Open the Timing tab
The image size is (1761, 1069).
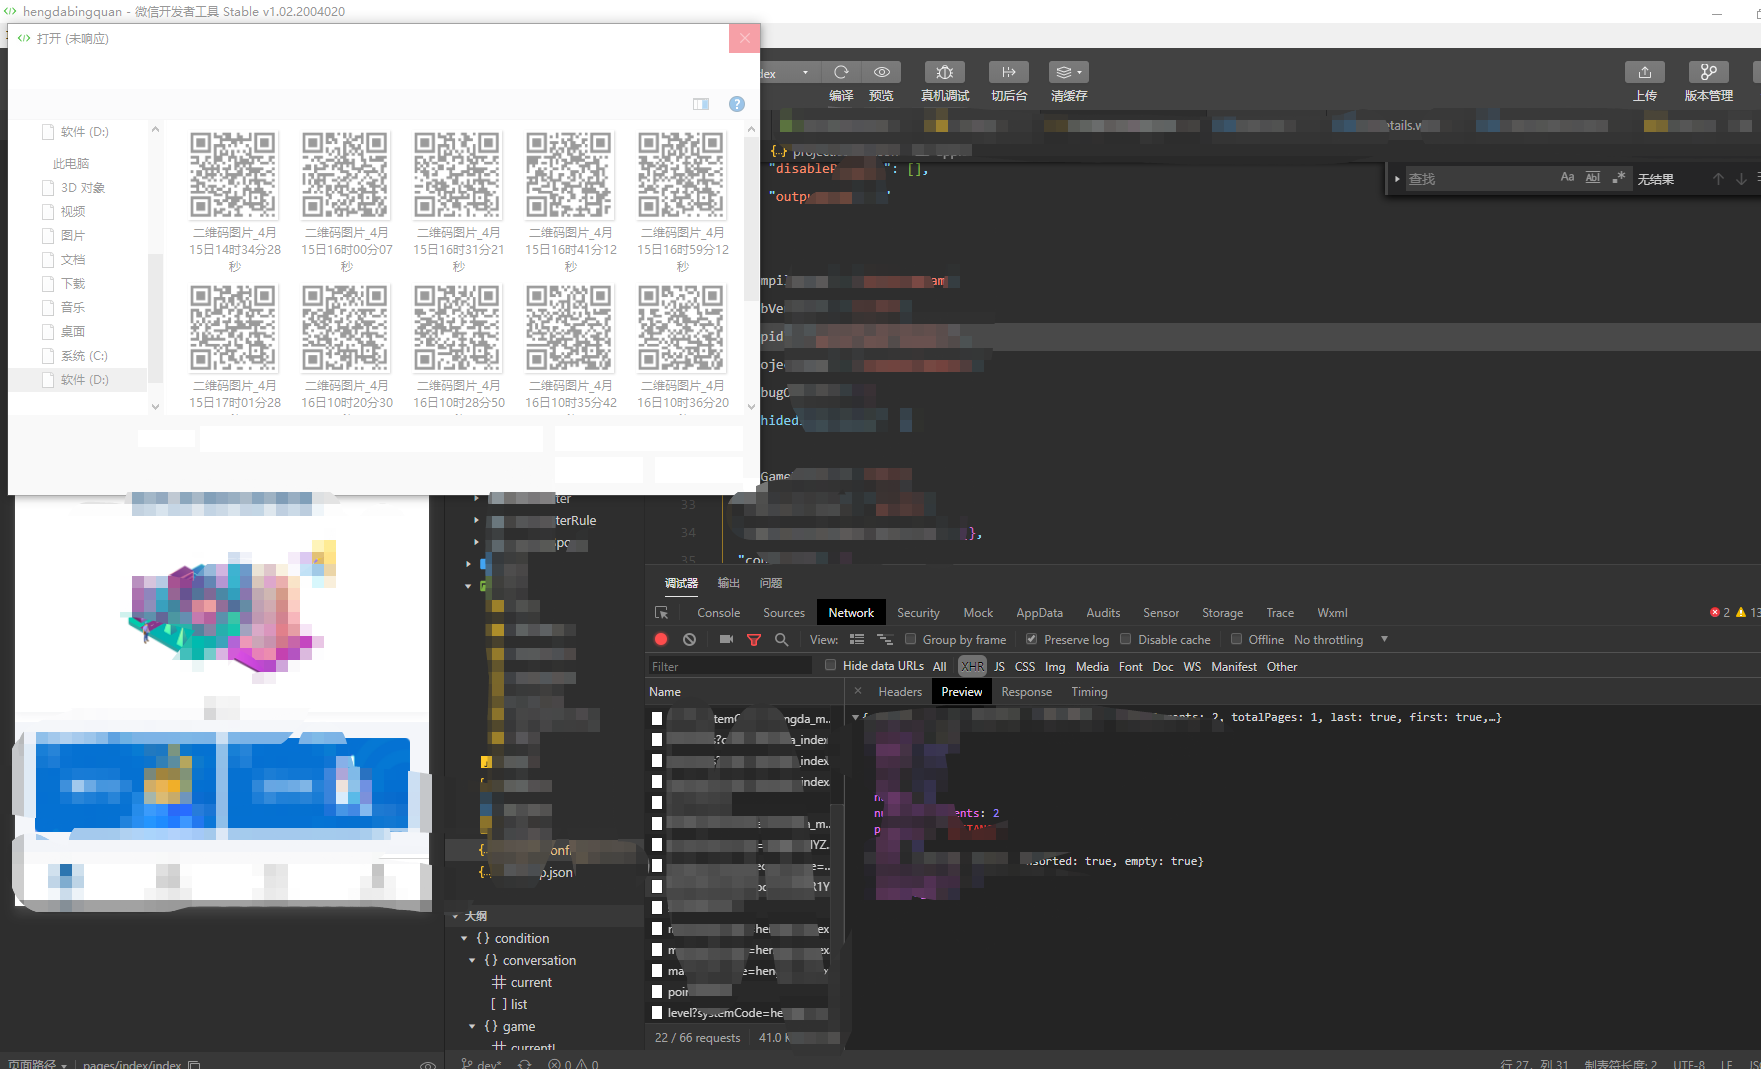click(1089, 692)
